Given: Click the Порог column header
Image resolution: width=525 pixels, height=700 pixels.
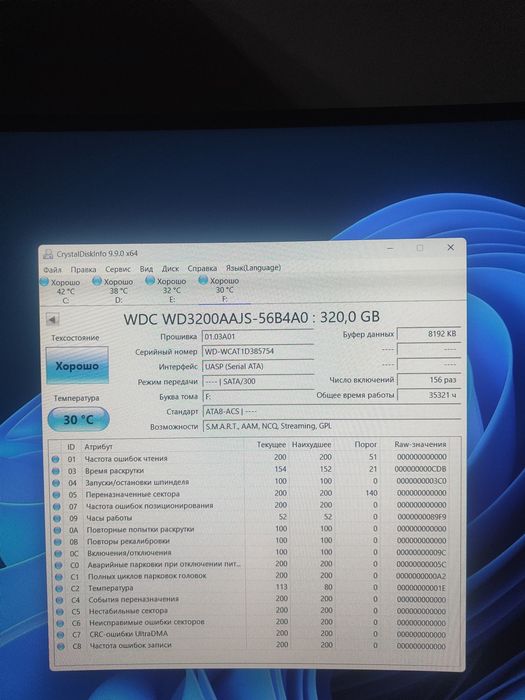Looking at the screenshot, I should pyautogui.click(x=366, y=445).
